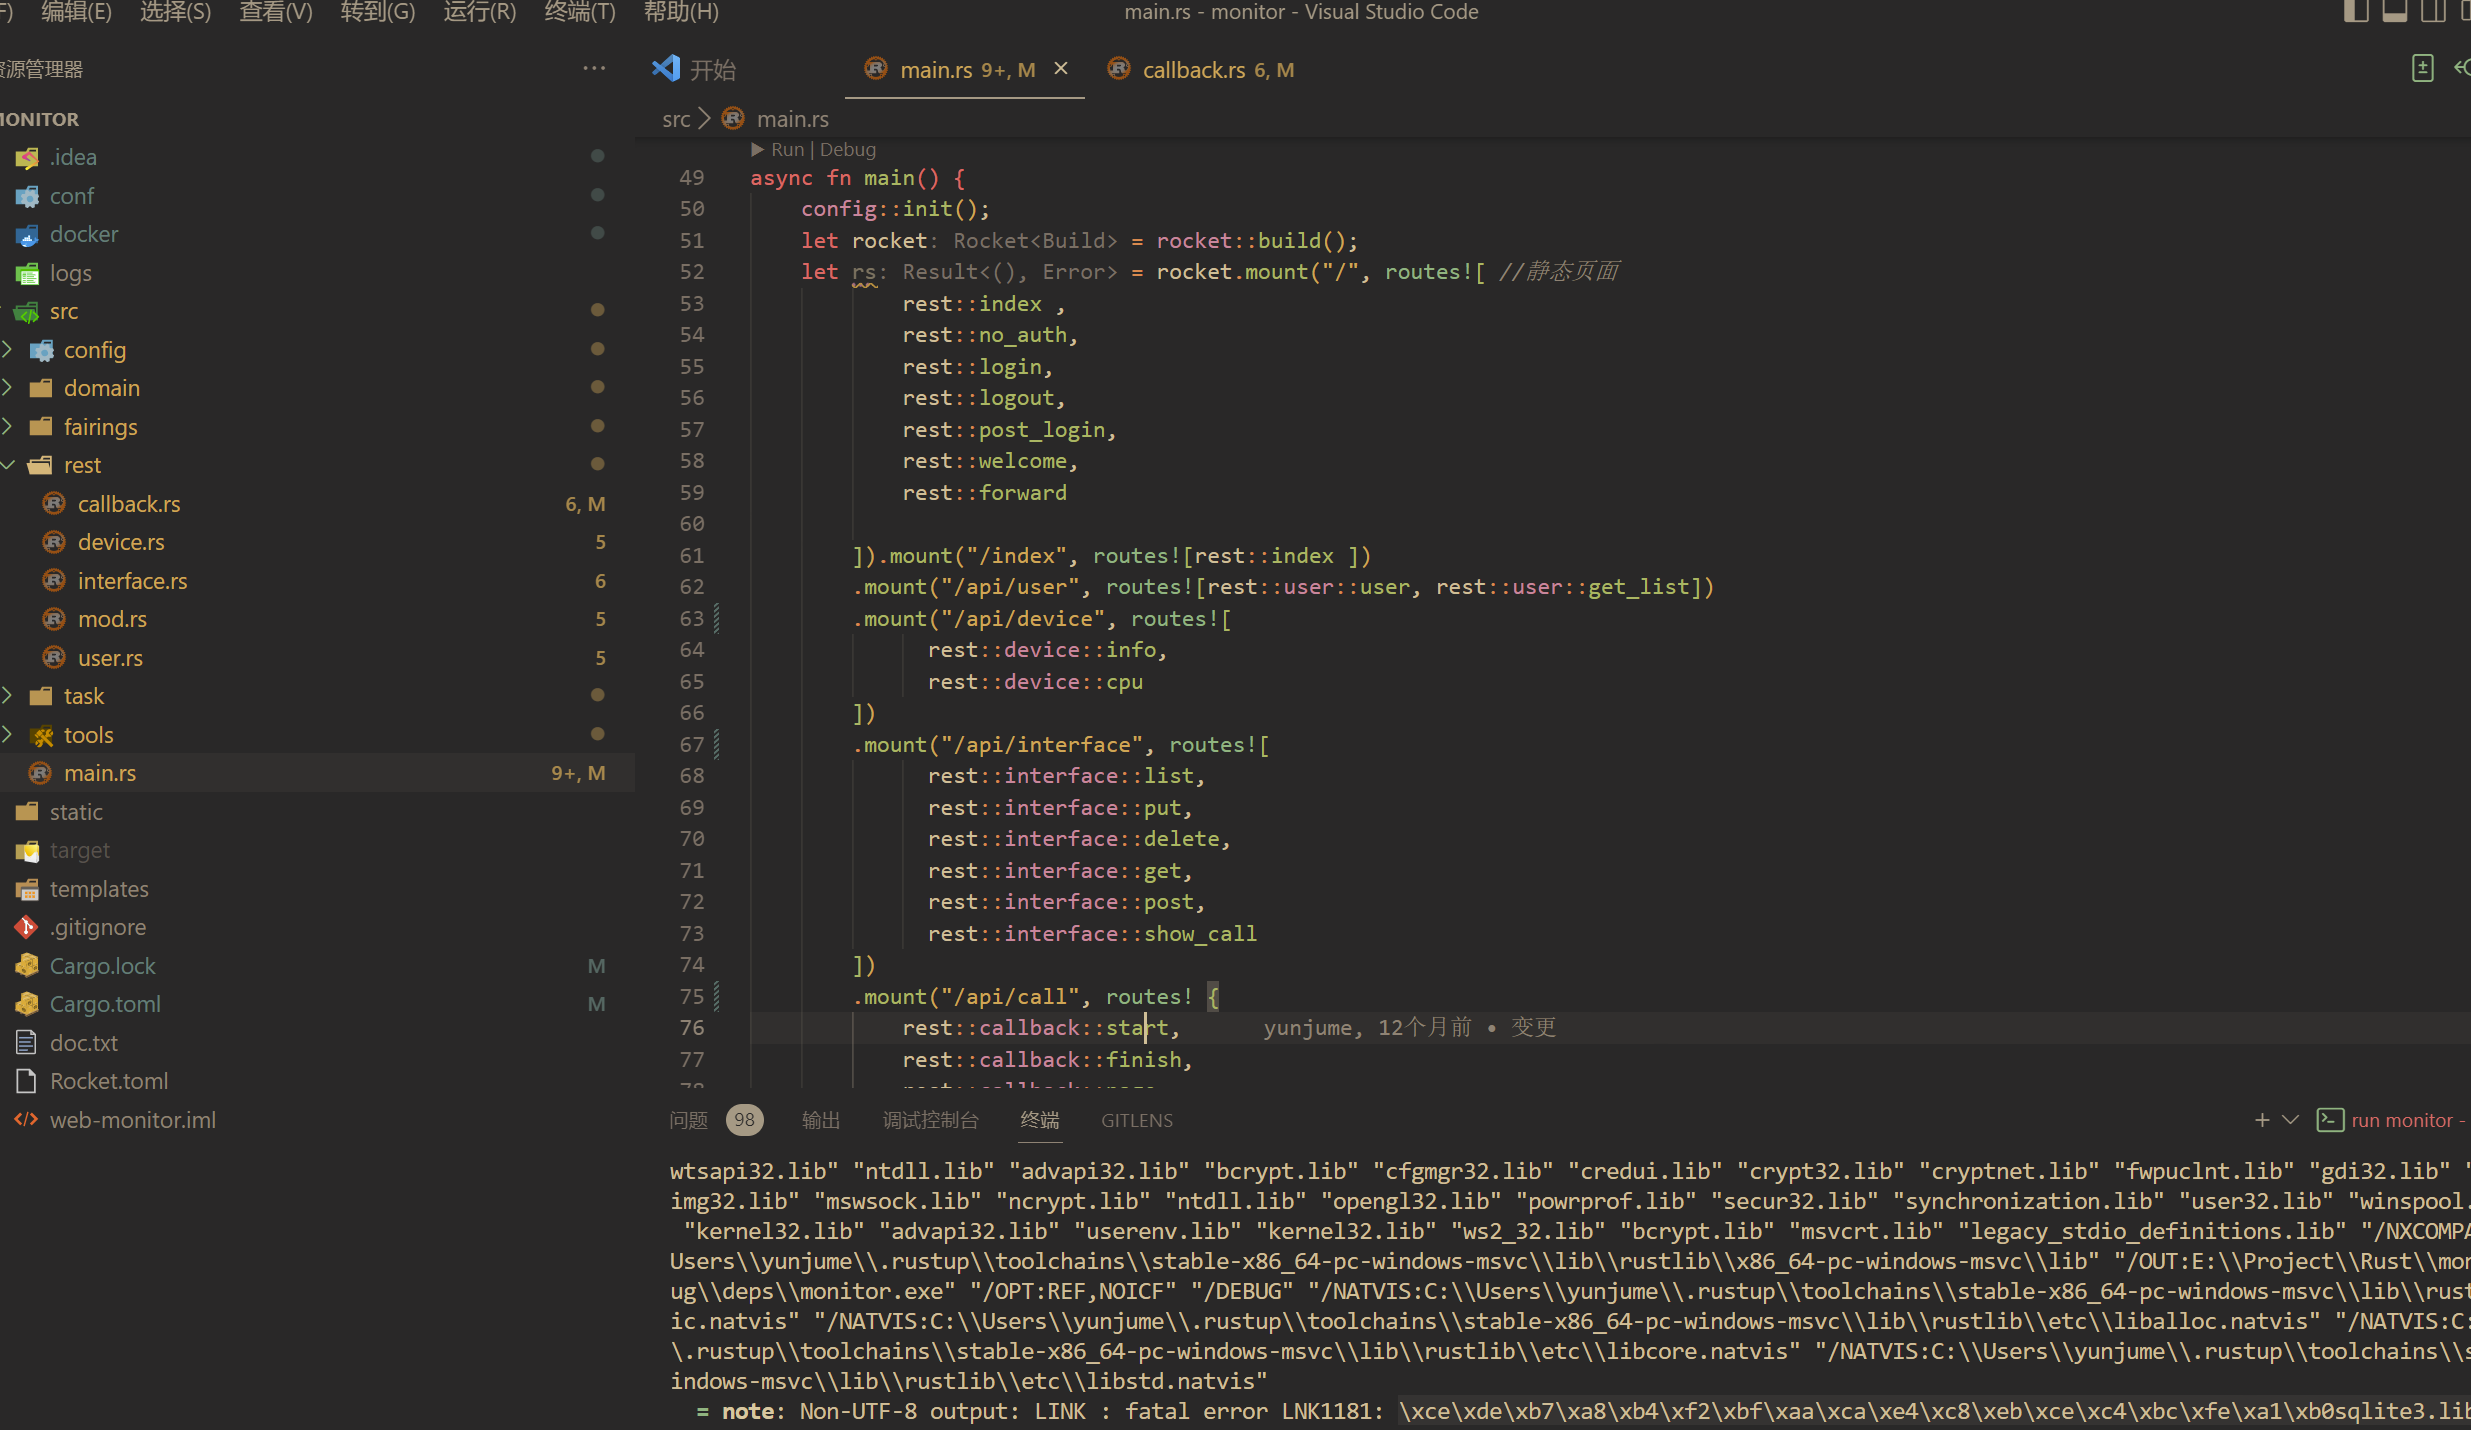Open the 选择(S) menu
The width and height of the screenshot is (2471, 1430).
175,12
